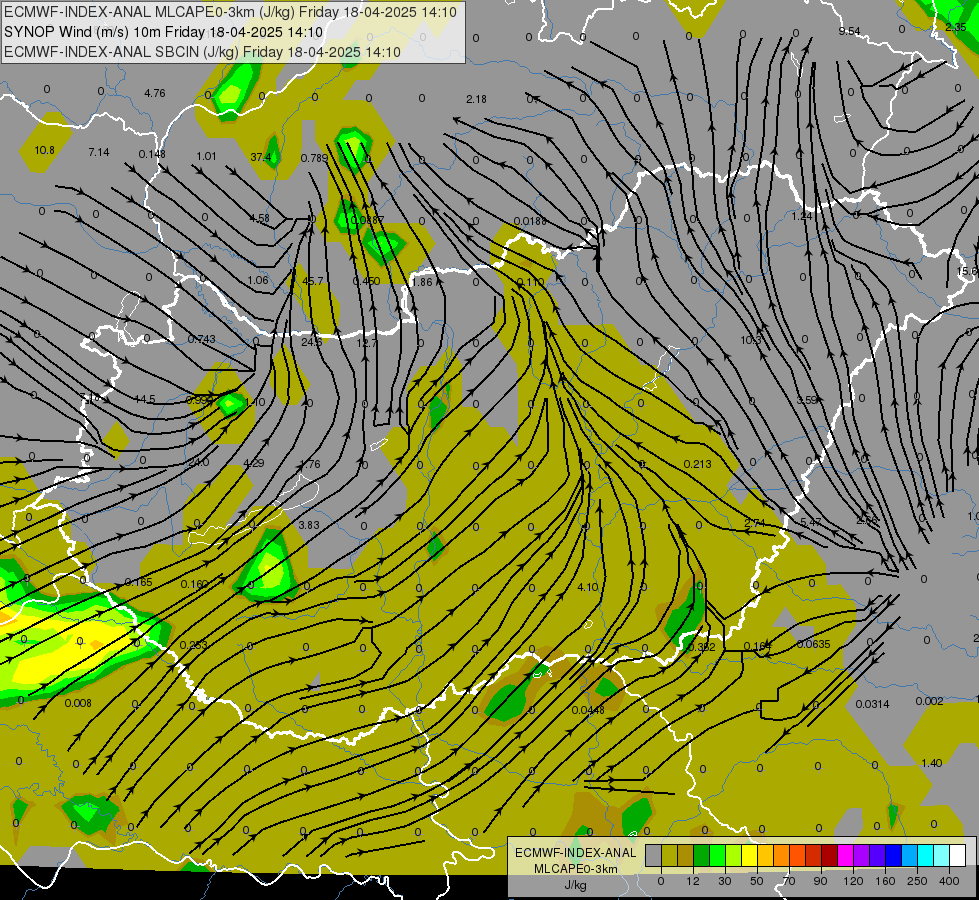Viewport: 979px width, 900px height.
Task: Click the map value 0.213
Action: [x=697, y=463]
